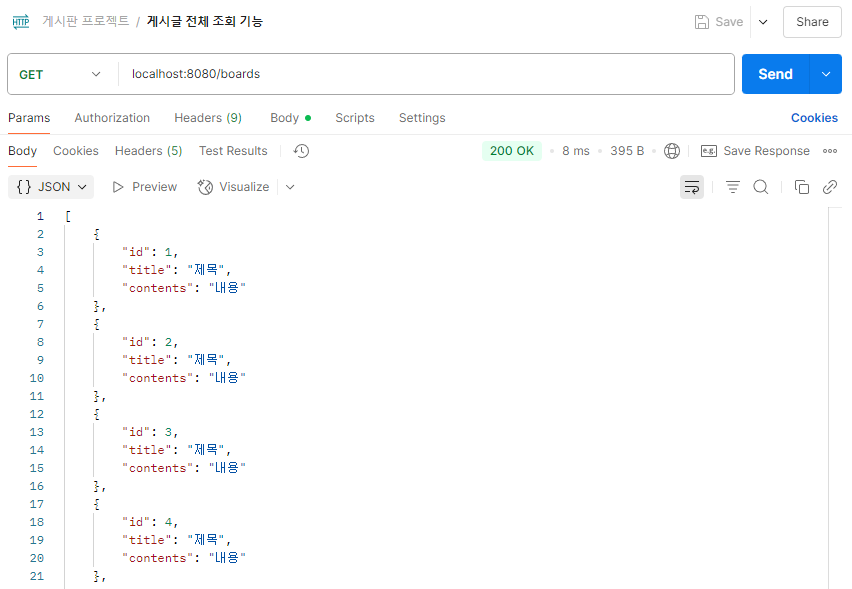
Task: Open the response Cookies tab
Action: pyautogui.click(x=76, y=151)
